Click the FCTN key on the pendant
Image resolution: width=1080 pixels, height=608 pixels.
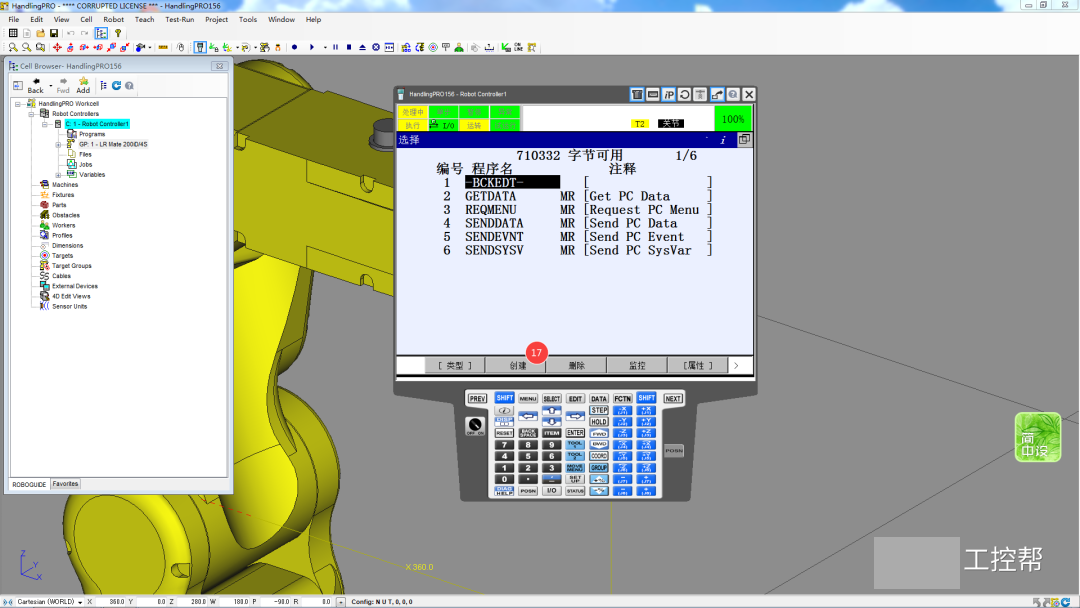pos(623,399)
